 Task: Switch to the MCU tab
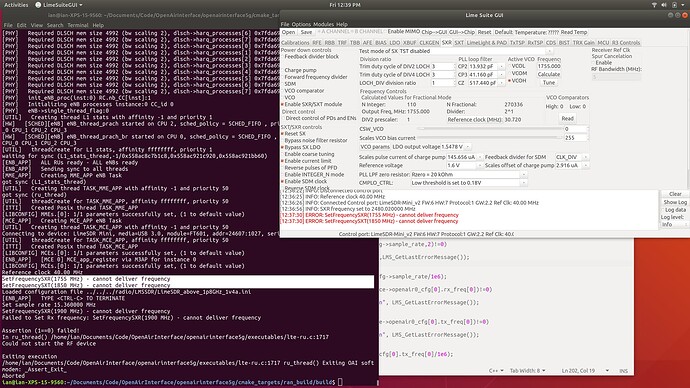point(603,43)
